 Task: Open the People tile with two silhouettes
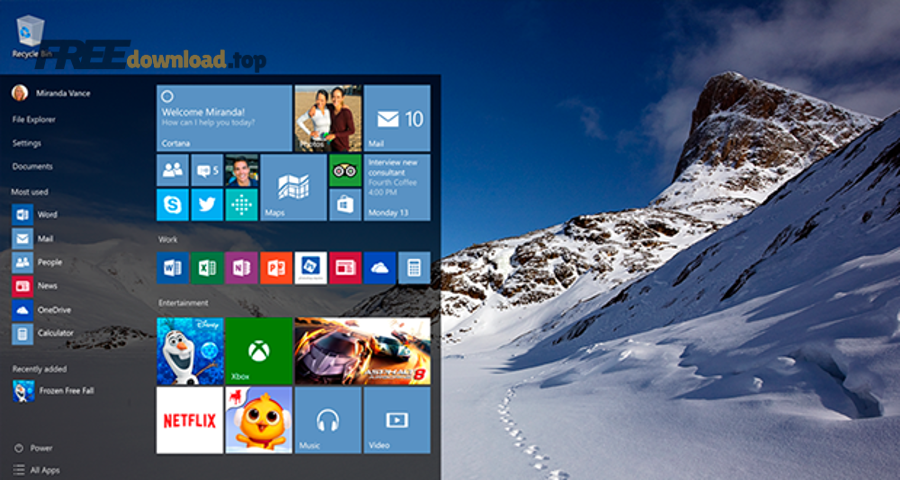coord(173,170)
